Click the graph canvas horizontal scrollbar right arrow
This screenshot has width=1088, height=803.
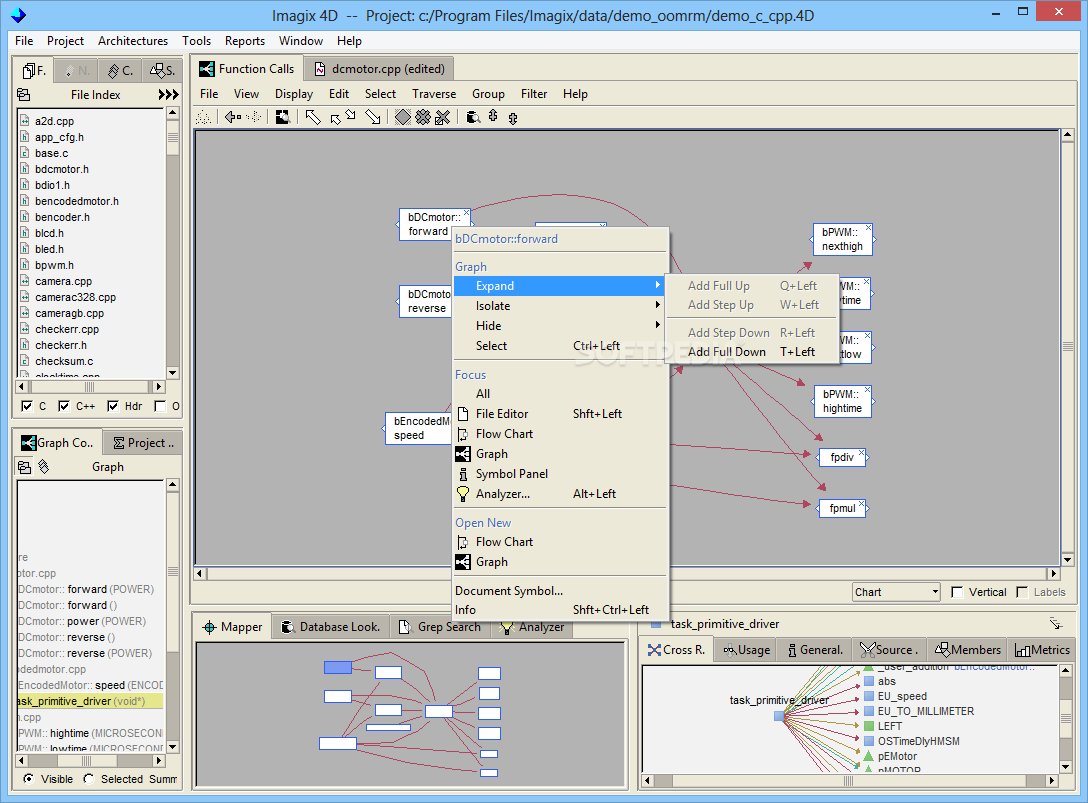pos(1053,573)
